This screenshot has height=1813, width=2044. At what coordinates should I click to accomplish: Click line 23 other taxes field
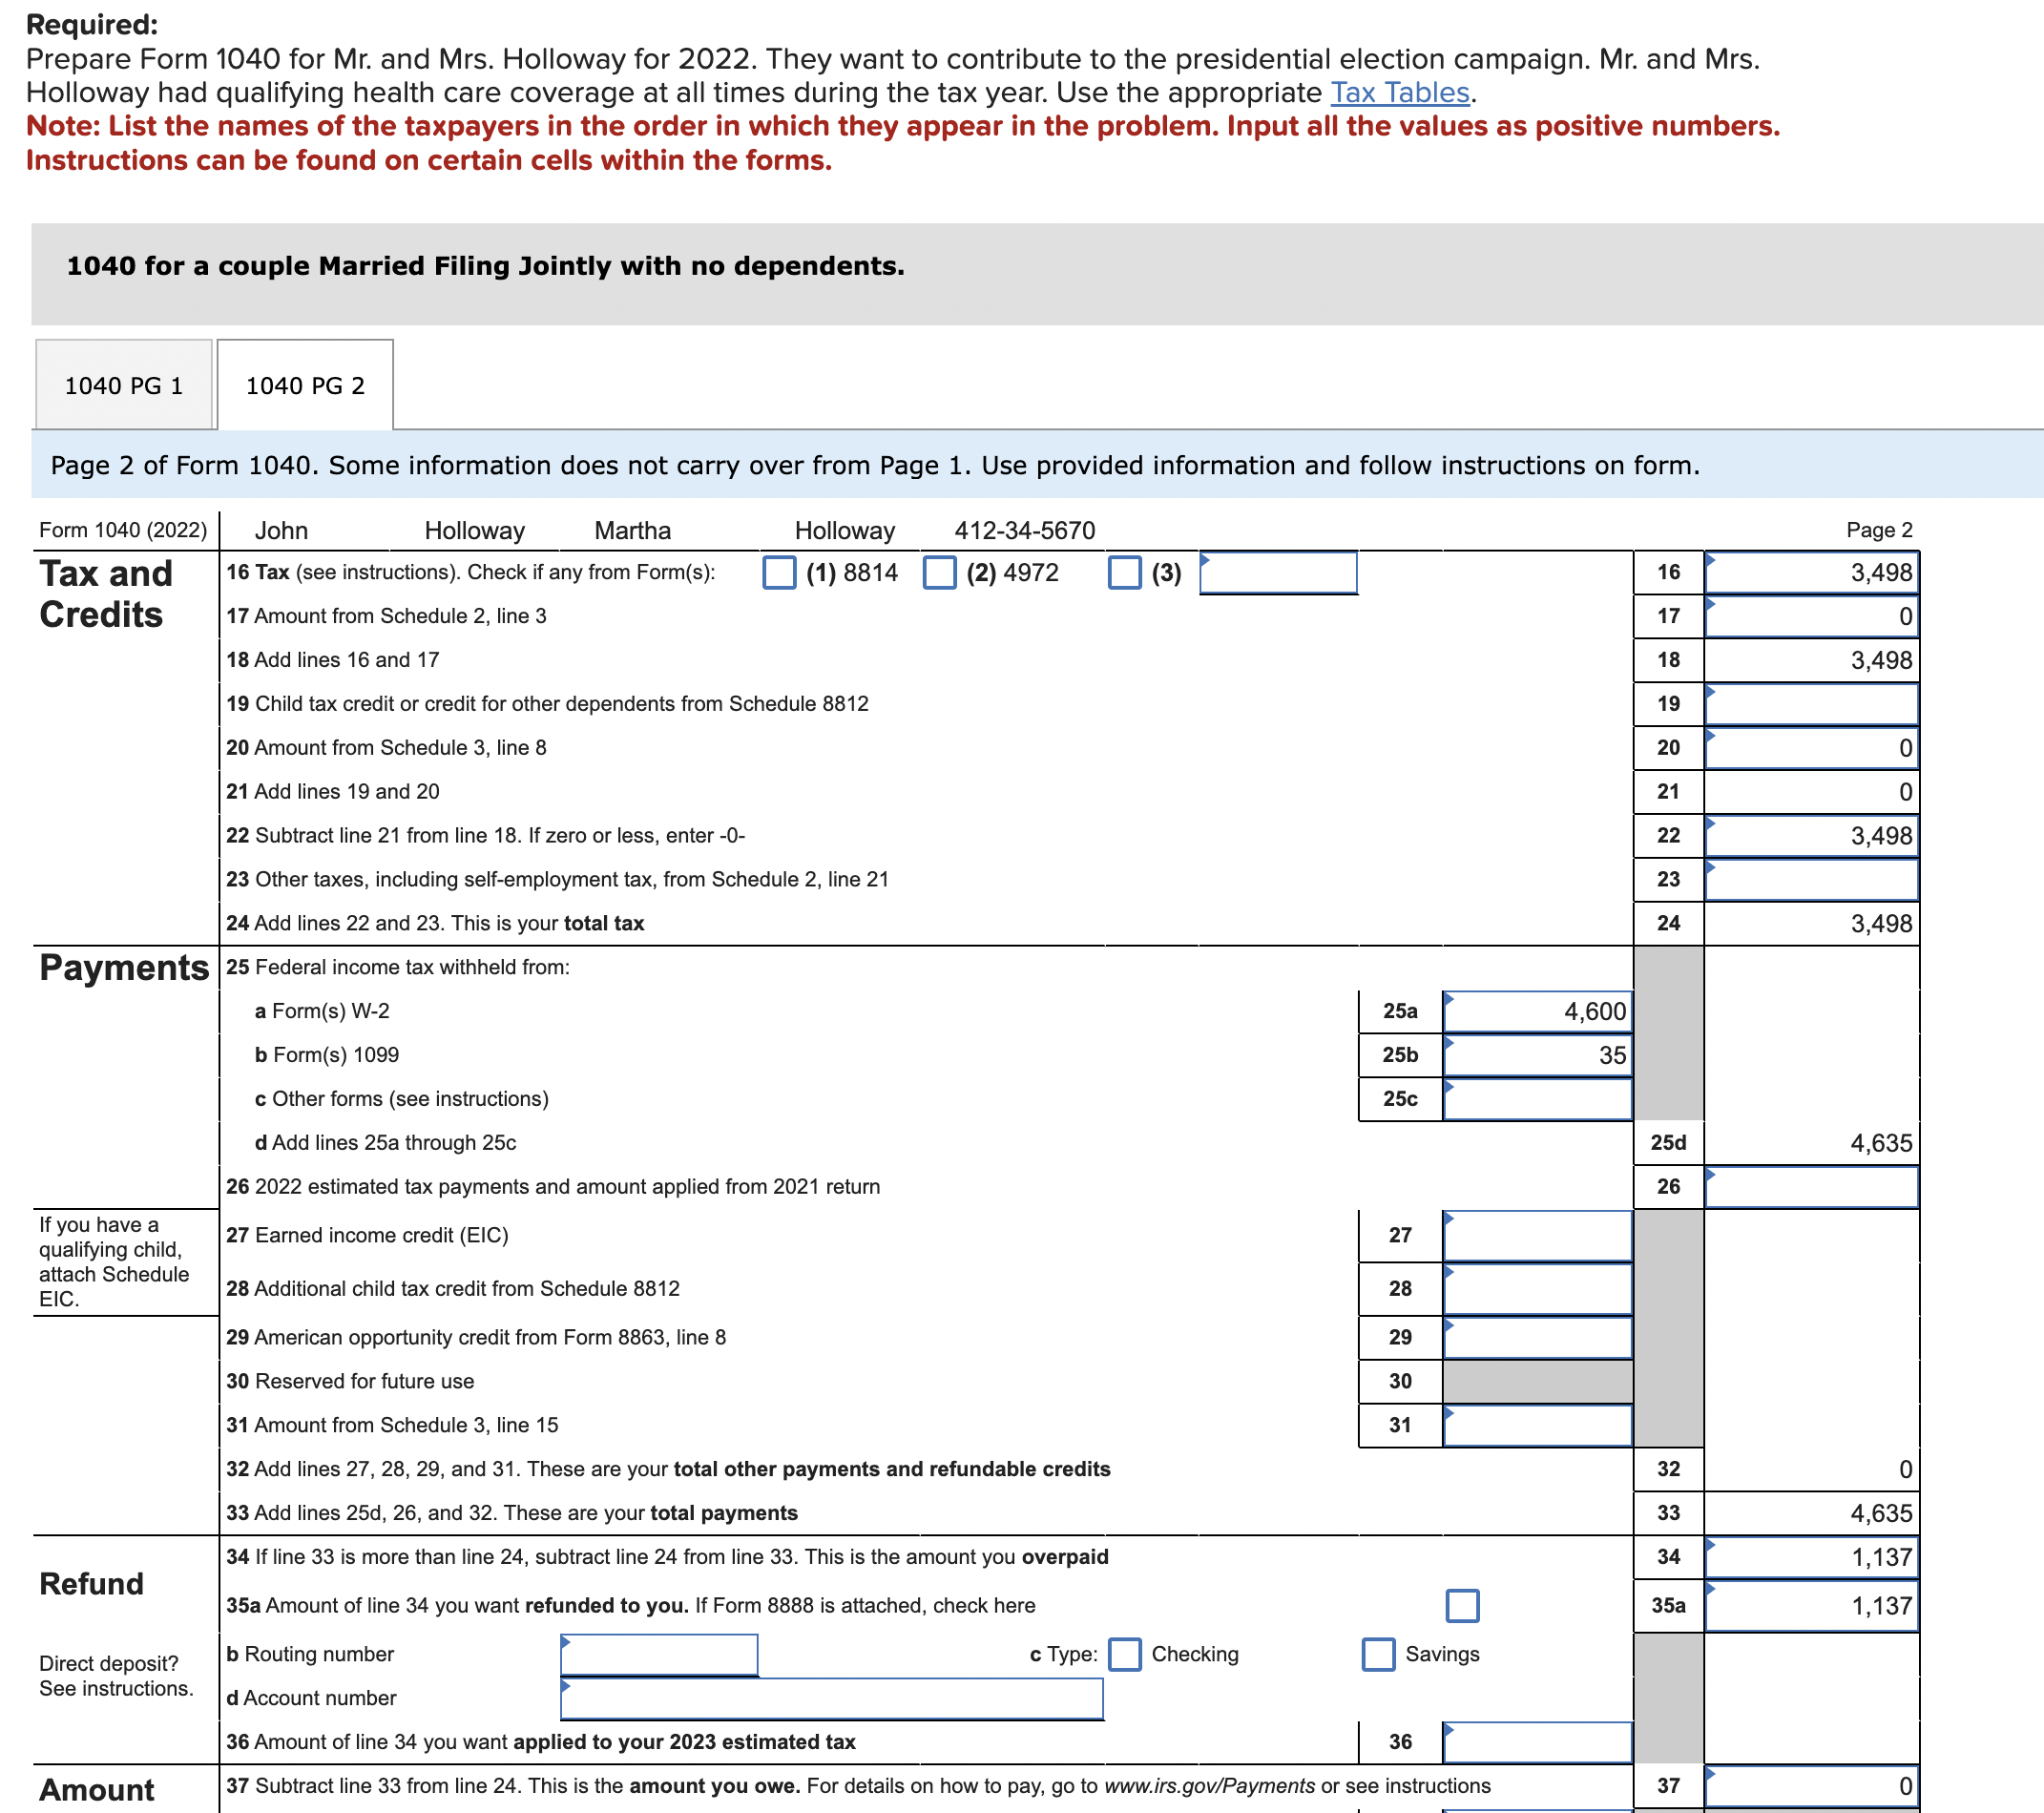[1811, 880]
